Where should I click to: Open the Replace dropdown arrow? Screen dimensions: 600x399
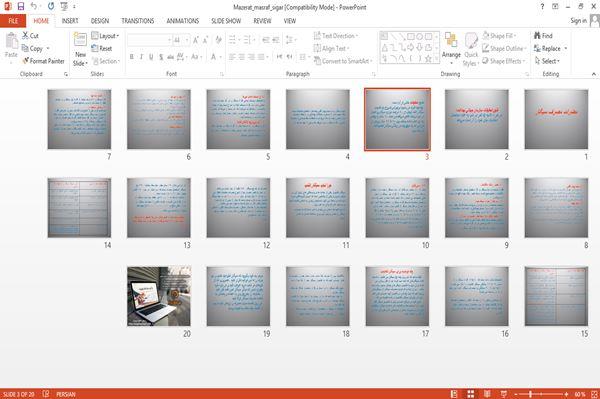pyautogui.click(x=566, y=48)
